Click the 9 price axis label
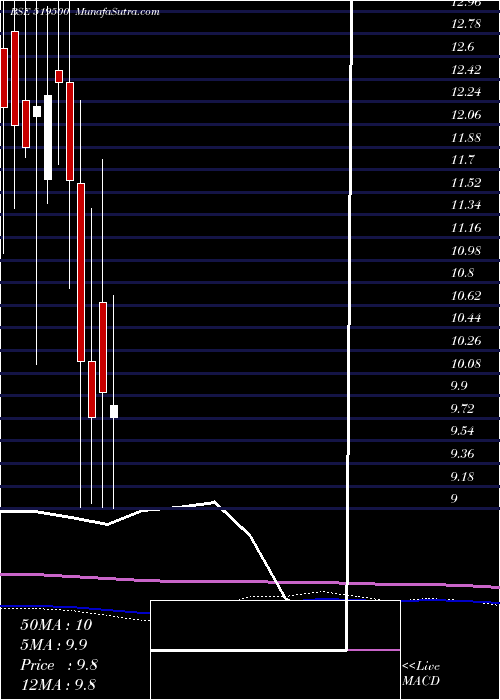 454,499
